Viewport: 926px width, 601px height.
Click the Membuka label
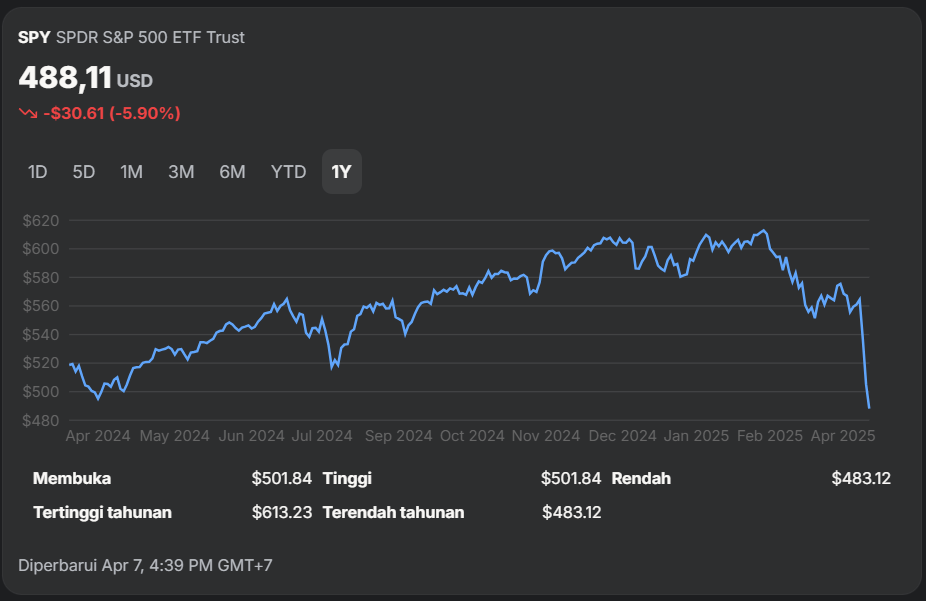(72, 478)
